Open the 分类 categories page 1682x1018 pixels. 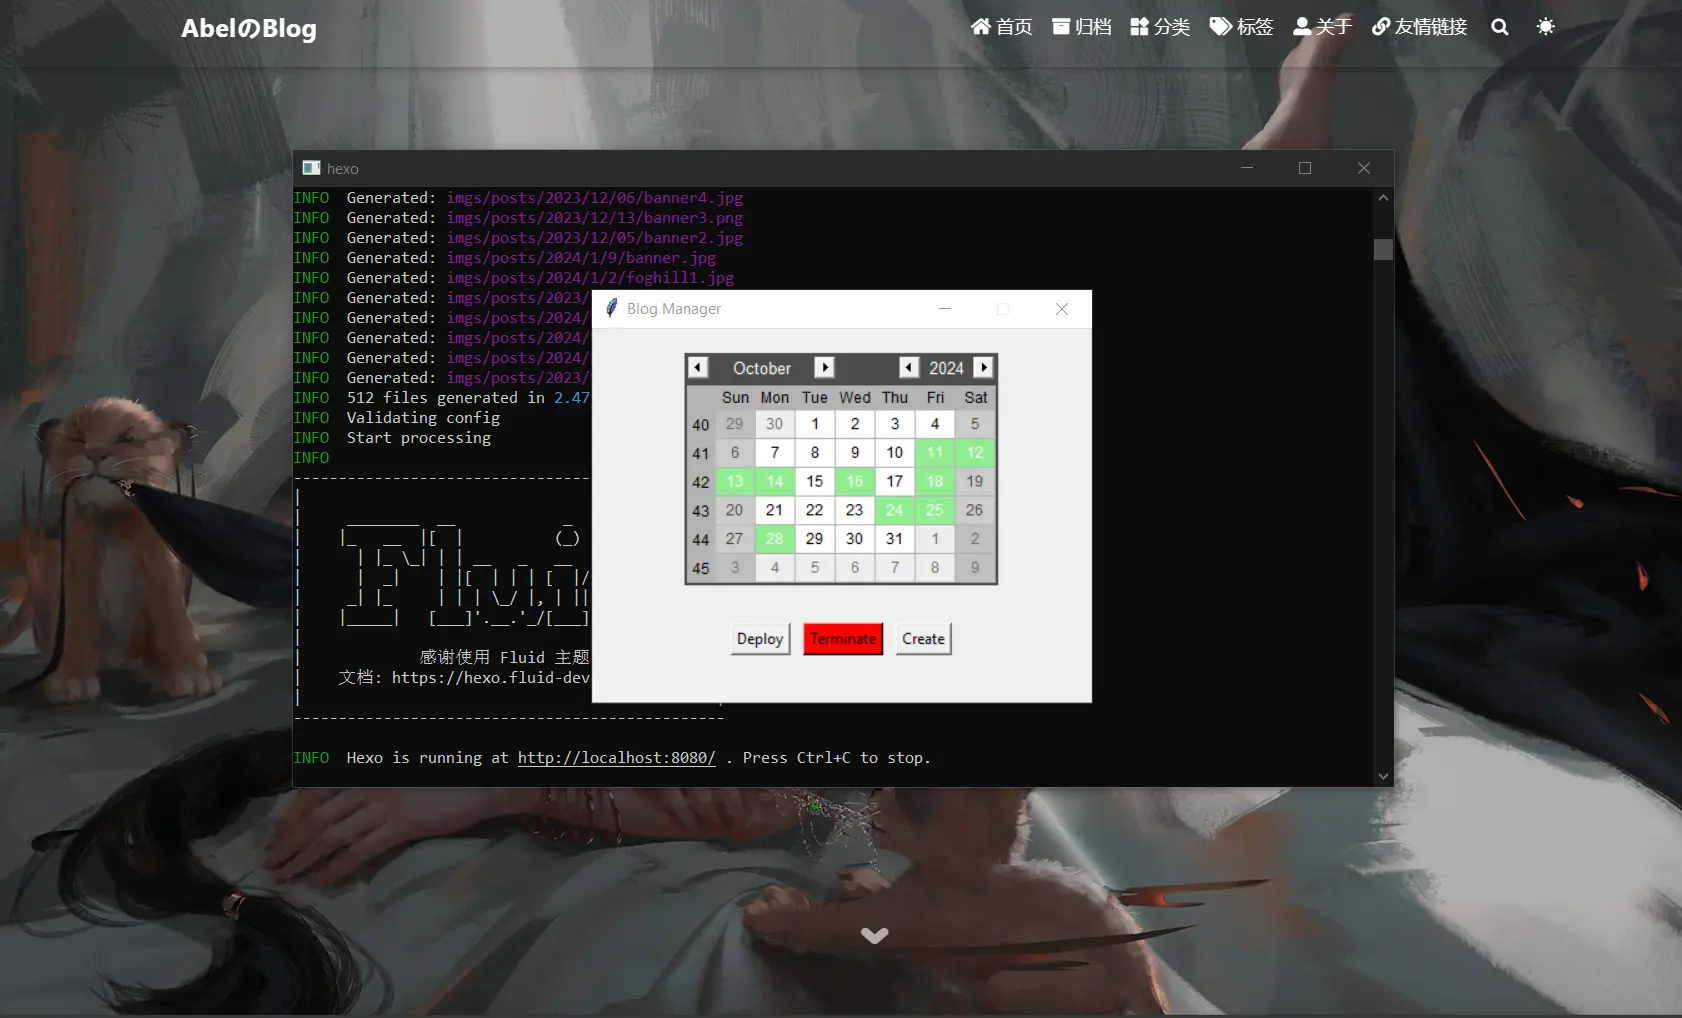1160,27
